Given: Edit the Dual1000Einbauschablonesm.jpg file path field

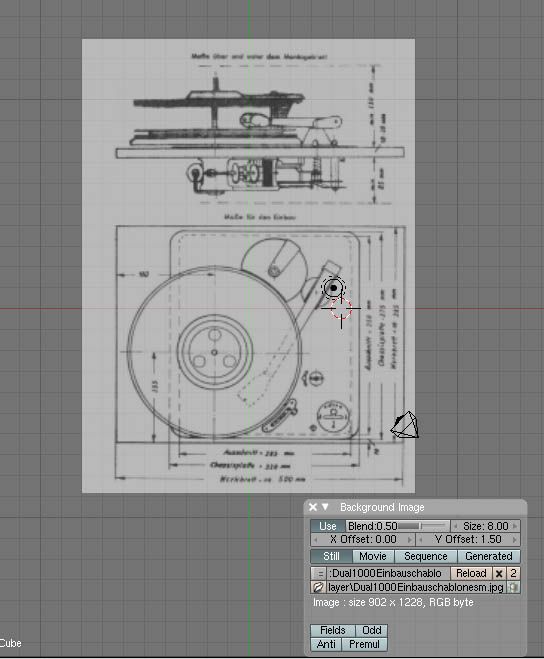Looking at the screenshot, I should [x=416, y=587].
